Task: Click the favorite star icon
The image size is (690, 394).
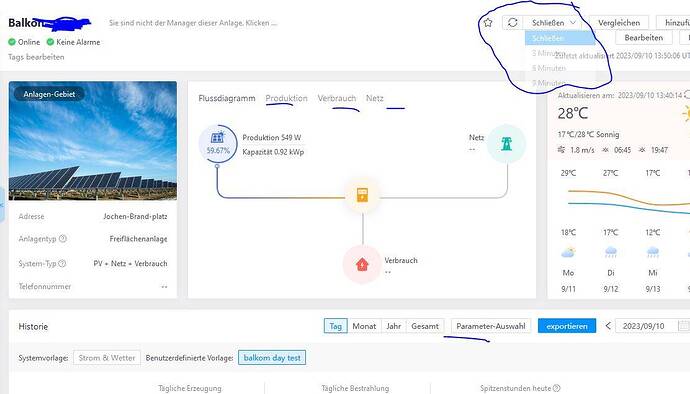Action: tap(488, 22)
